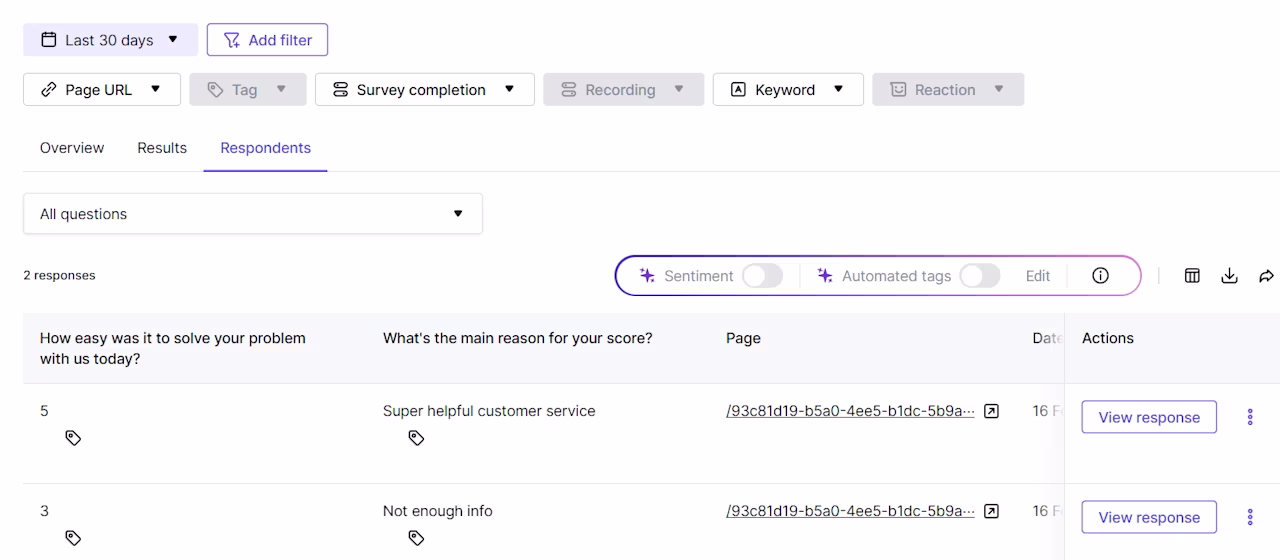View response for Super helpful customer service
The width and height of the screenshot is (1280, 560).
(x=1149, y=417)
